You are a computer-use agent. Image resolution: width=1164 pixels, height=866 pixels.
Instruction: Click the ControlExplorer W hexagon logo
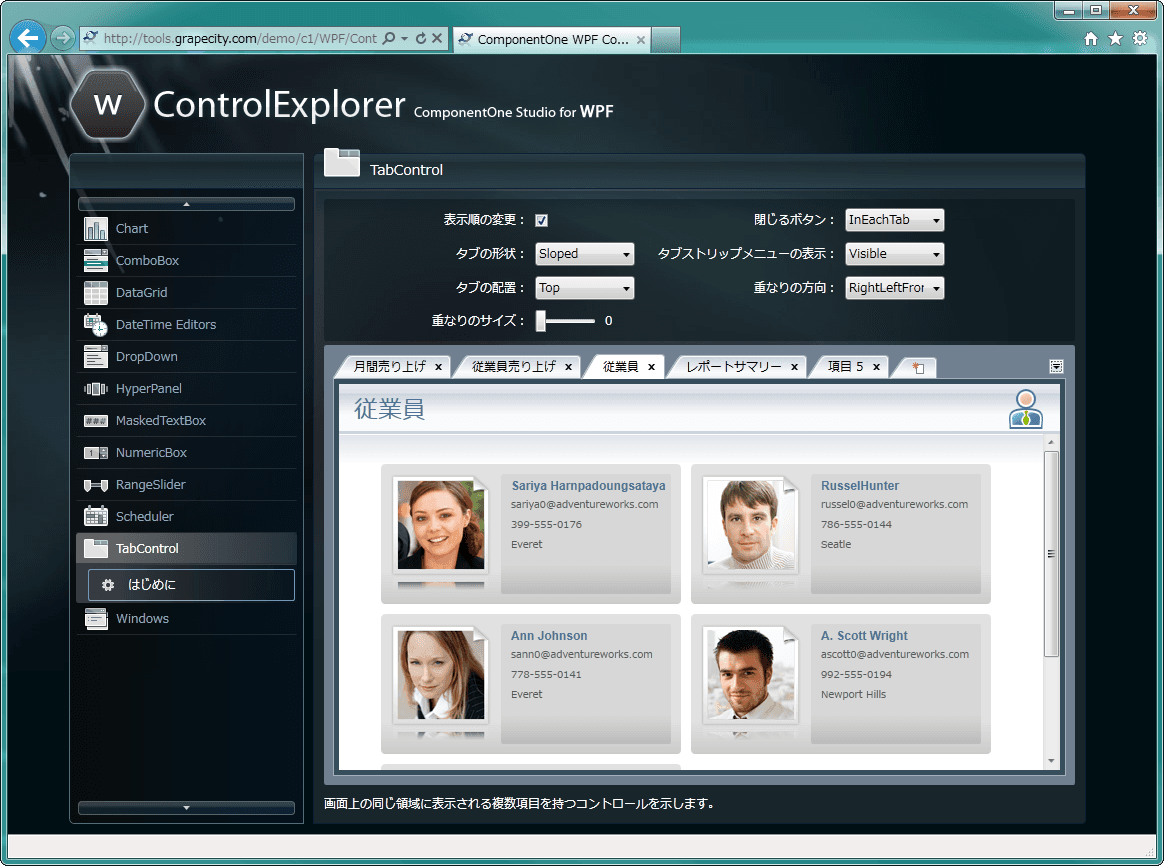pyautogui.click(x=108, y=104)
